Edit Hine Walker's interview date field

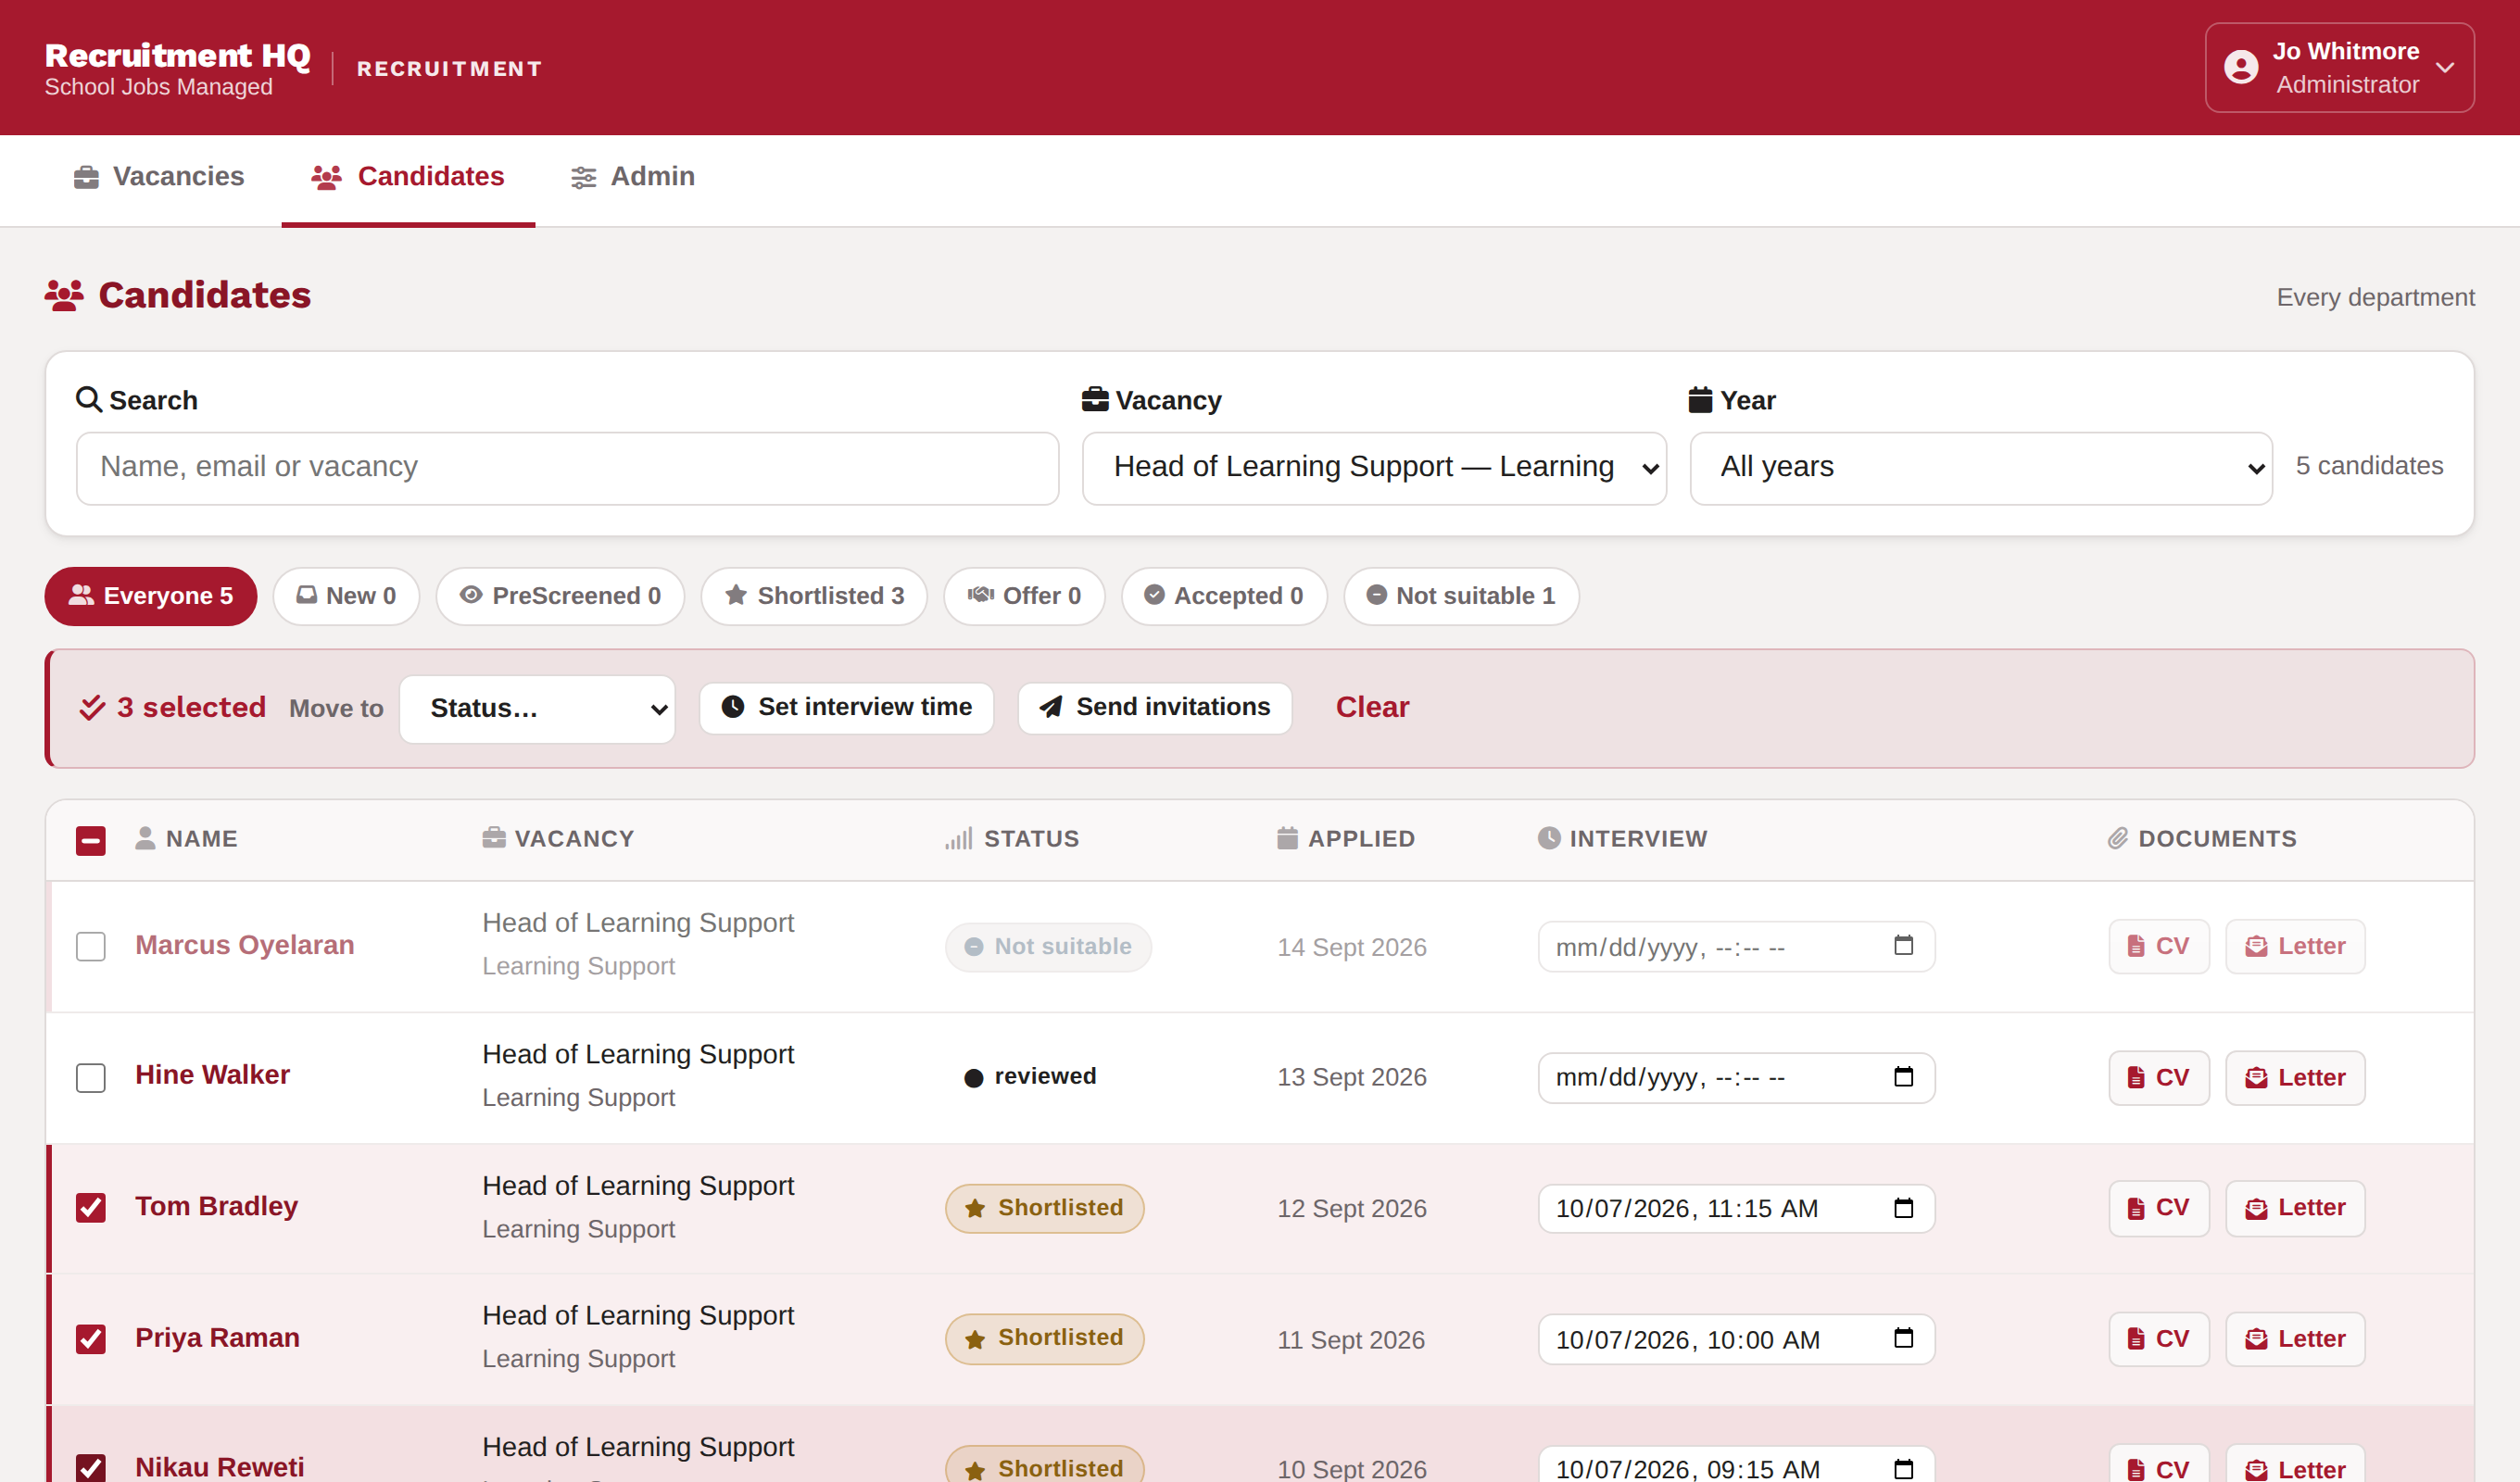[1736, 1078]
